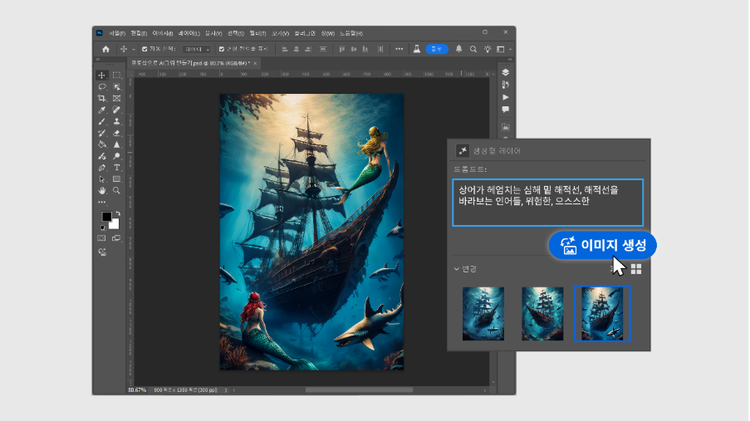The width and height of the screenshot is (750, 421).
Task: Open the speech-bubble Comments panel icon
Action: click(x=506, y=110)
